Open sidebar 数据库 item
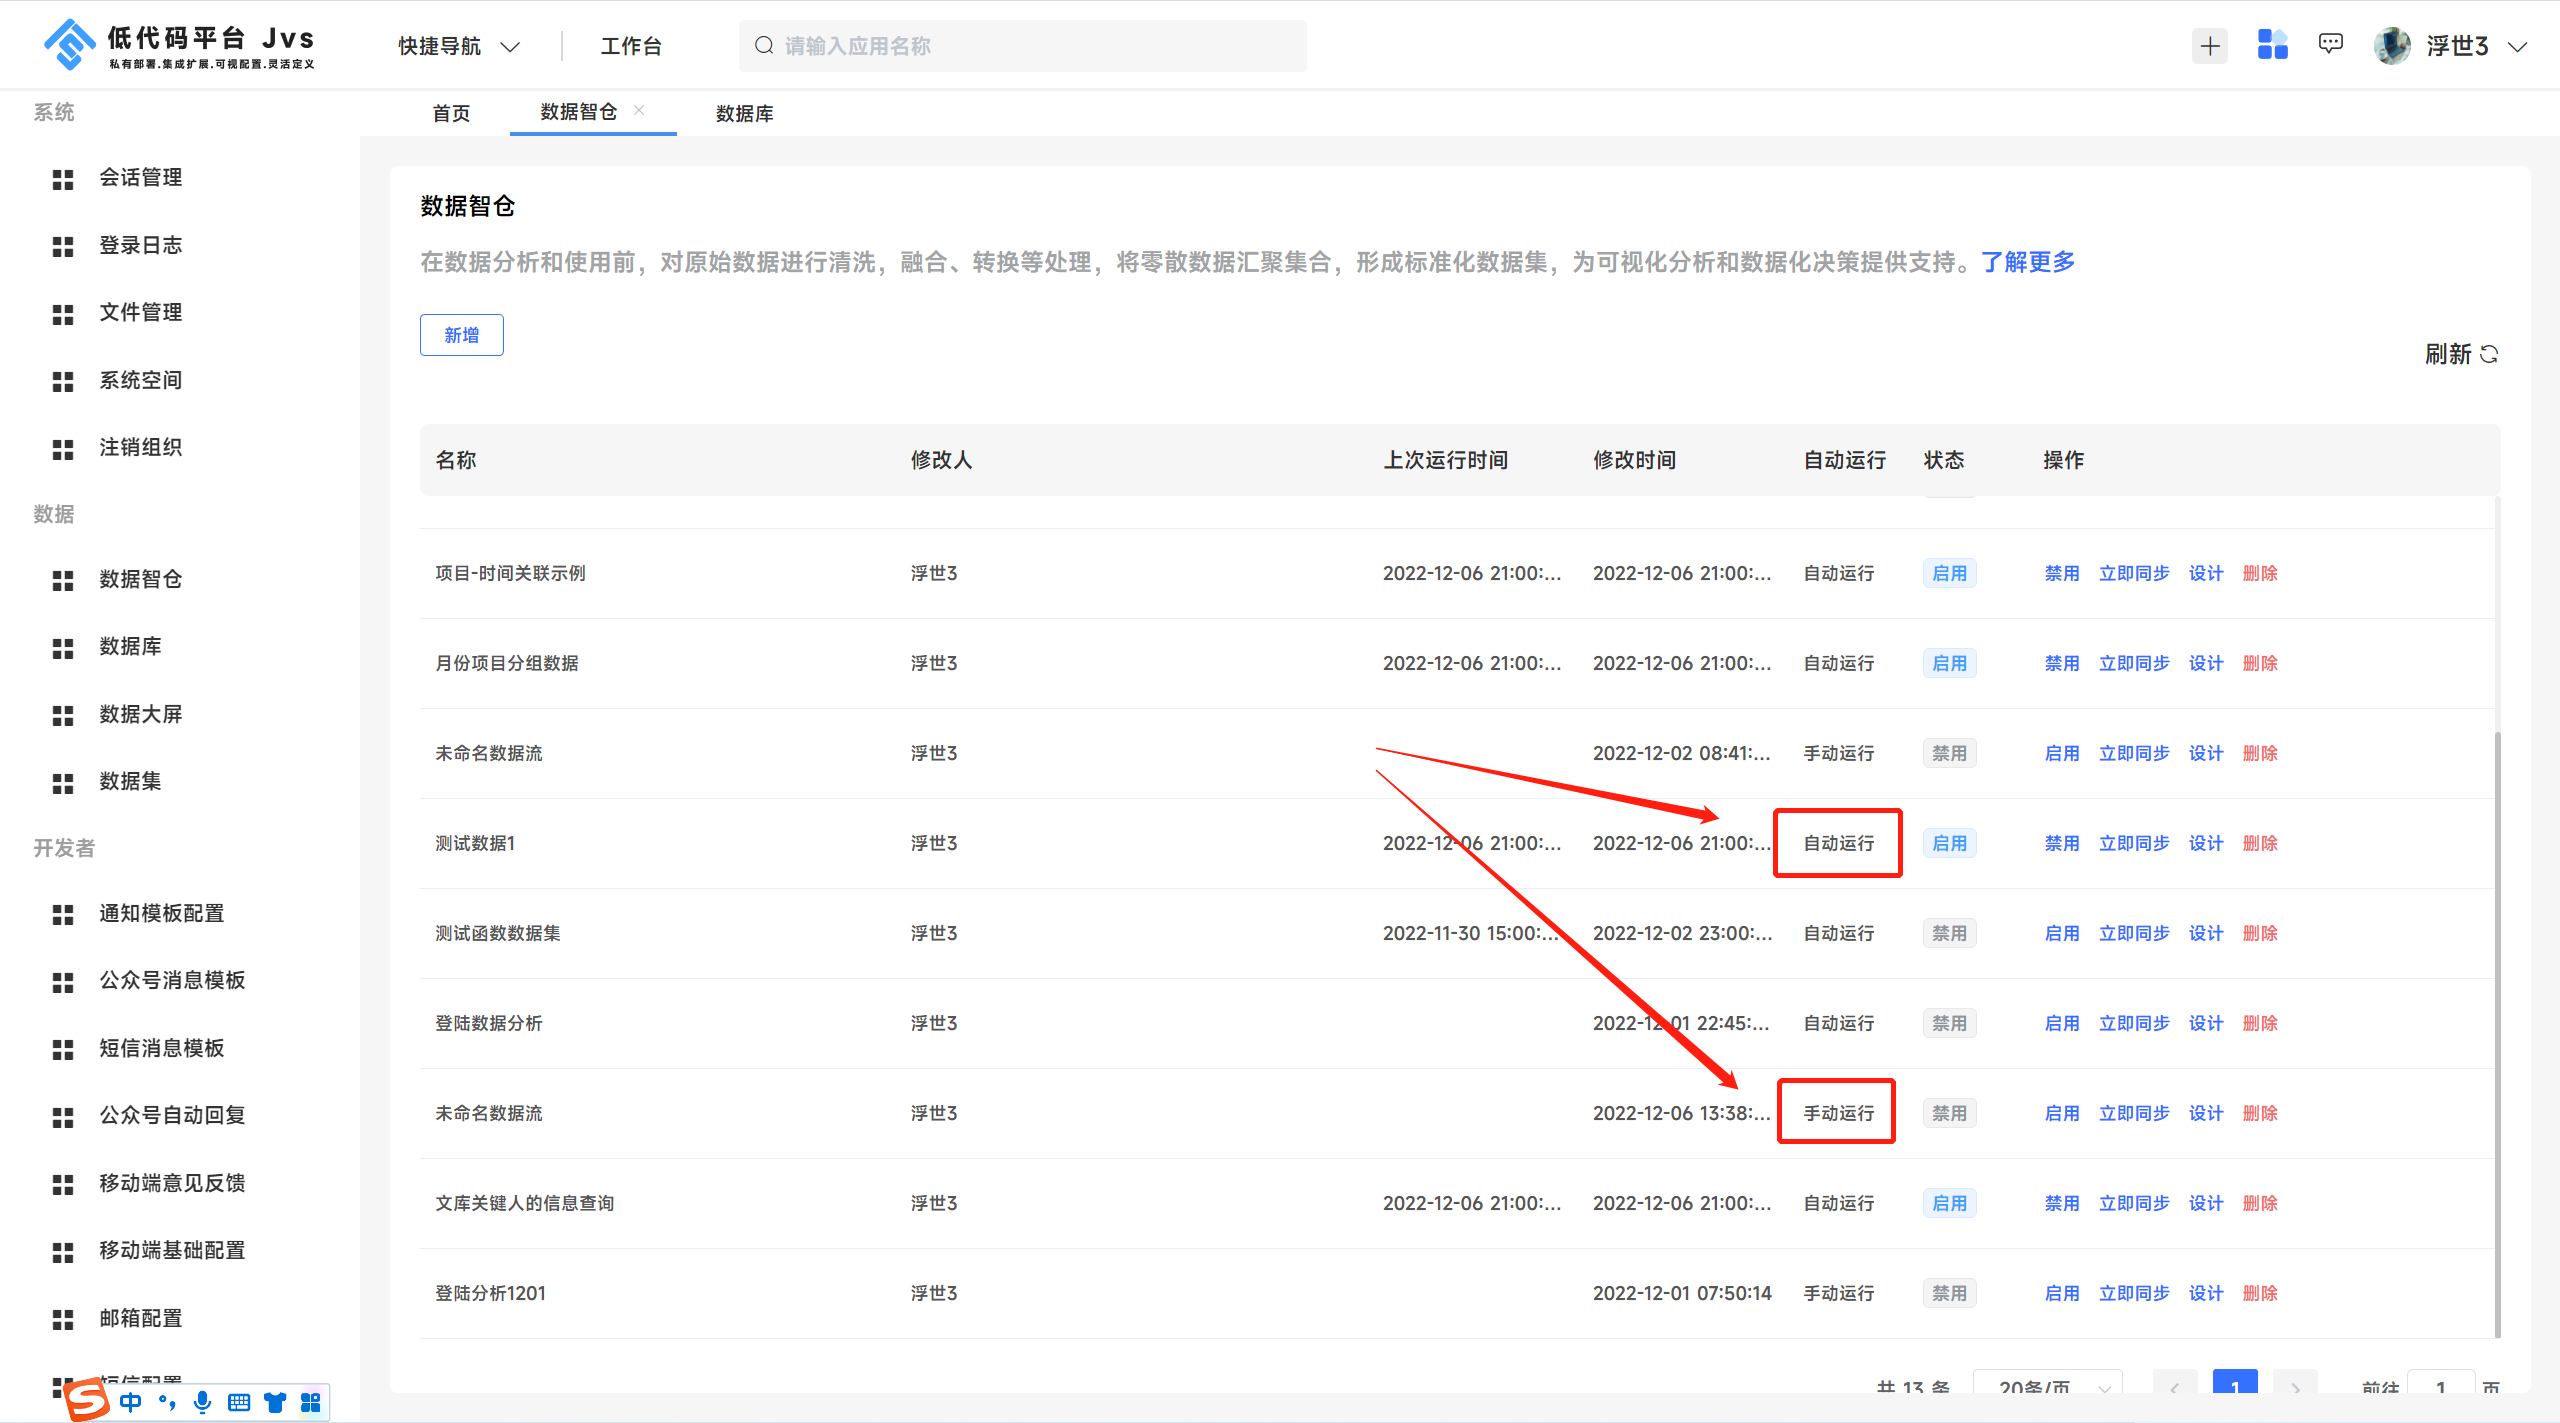 click(x=130, y=646)
